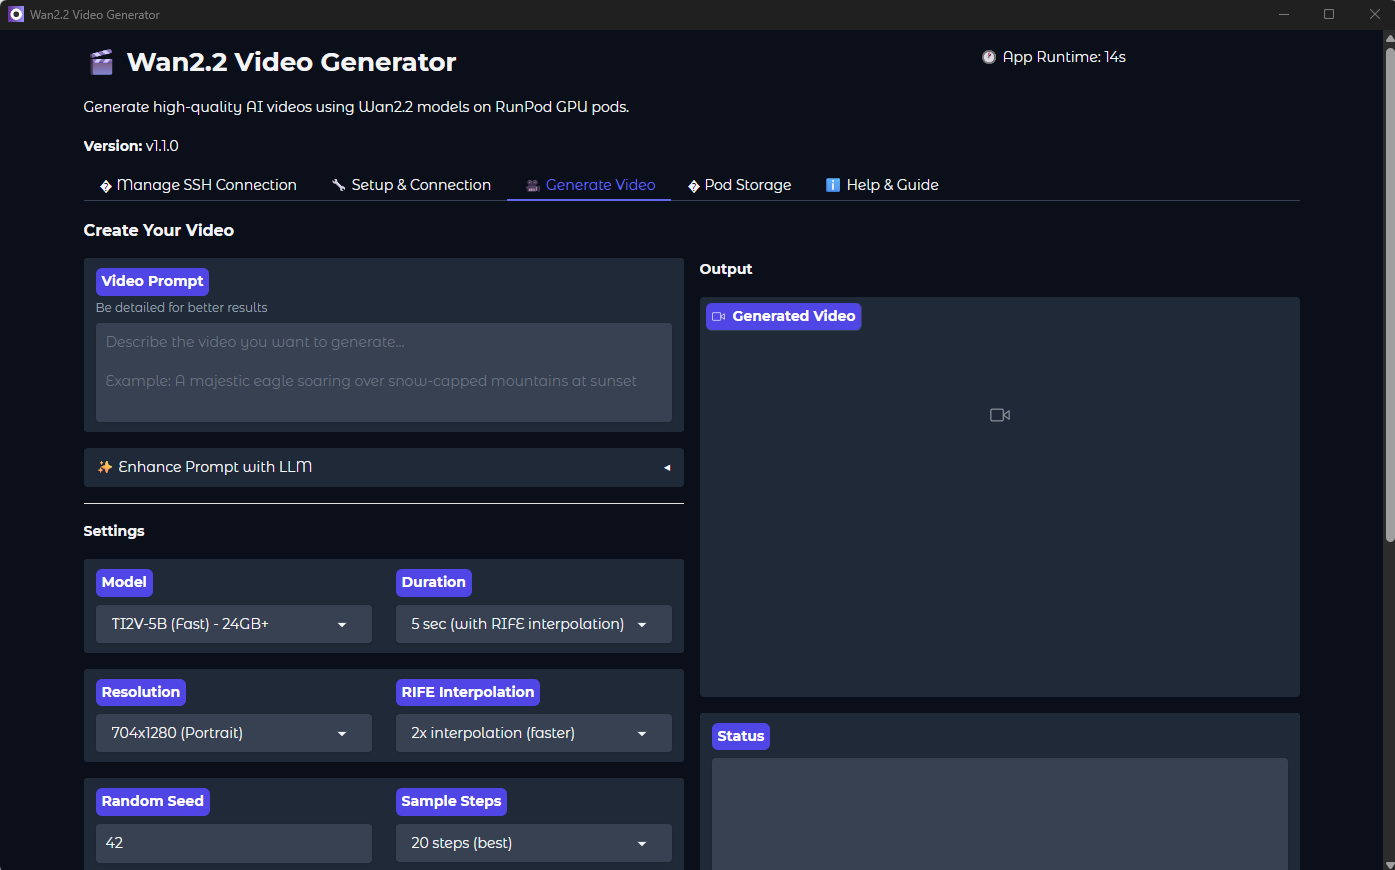Click inside the Video Prompt text area
This screenshot has width=1395, height=870.
click(384, 372)
